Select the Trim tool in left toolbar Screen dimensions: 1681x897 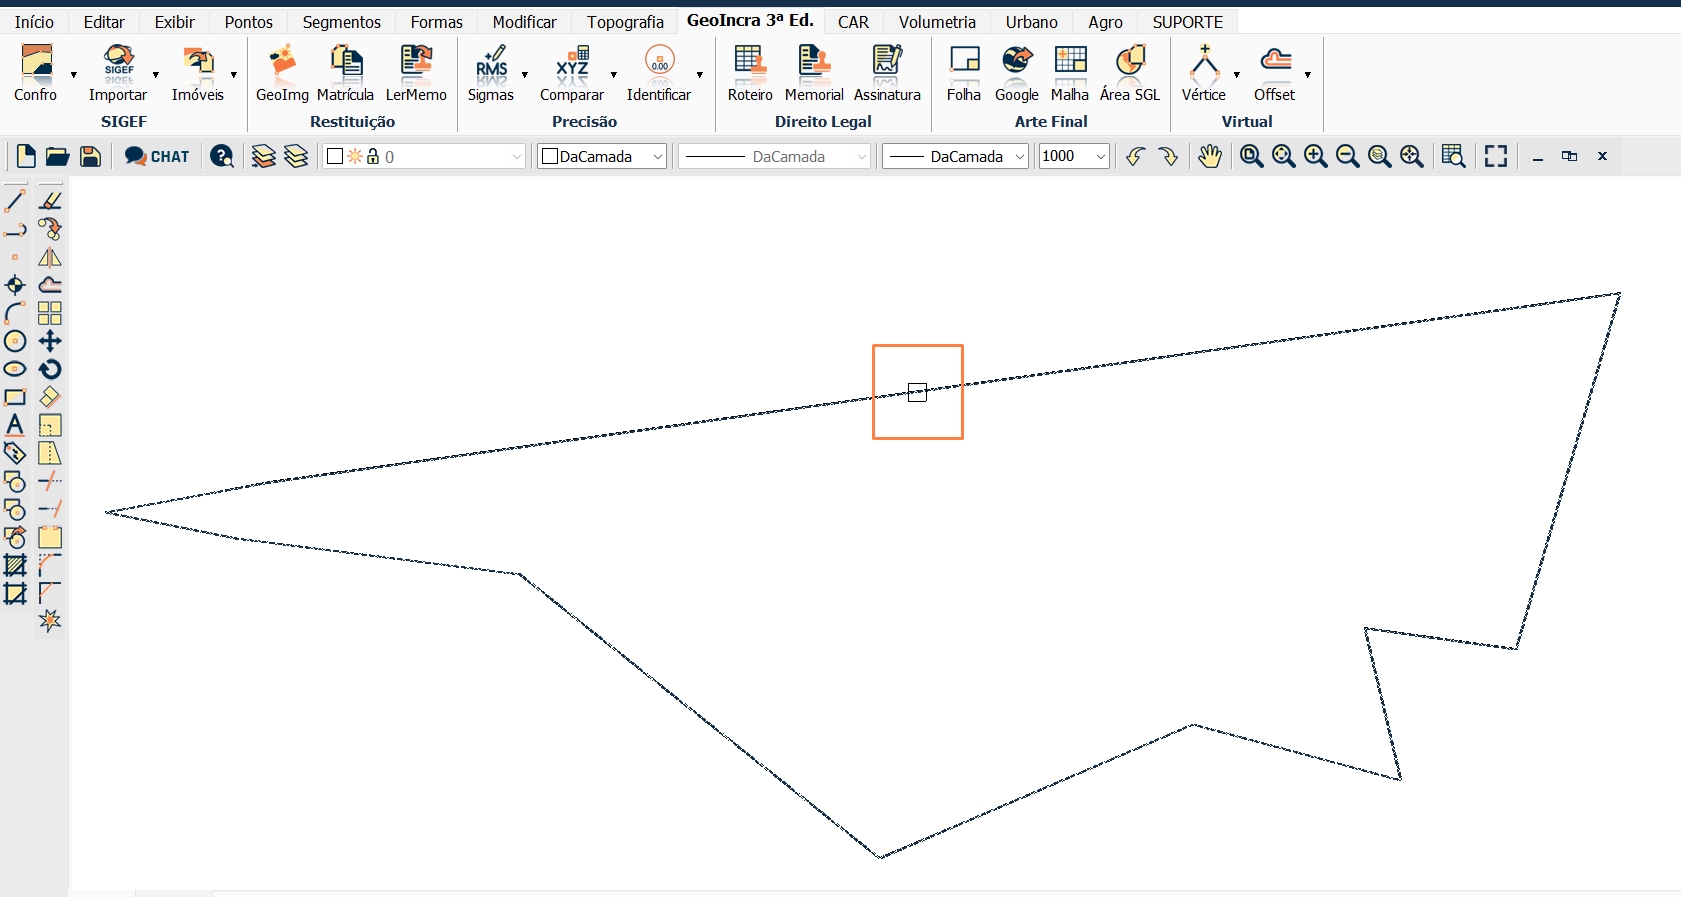[x=50, y=481]
